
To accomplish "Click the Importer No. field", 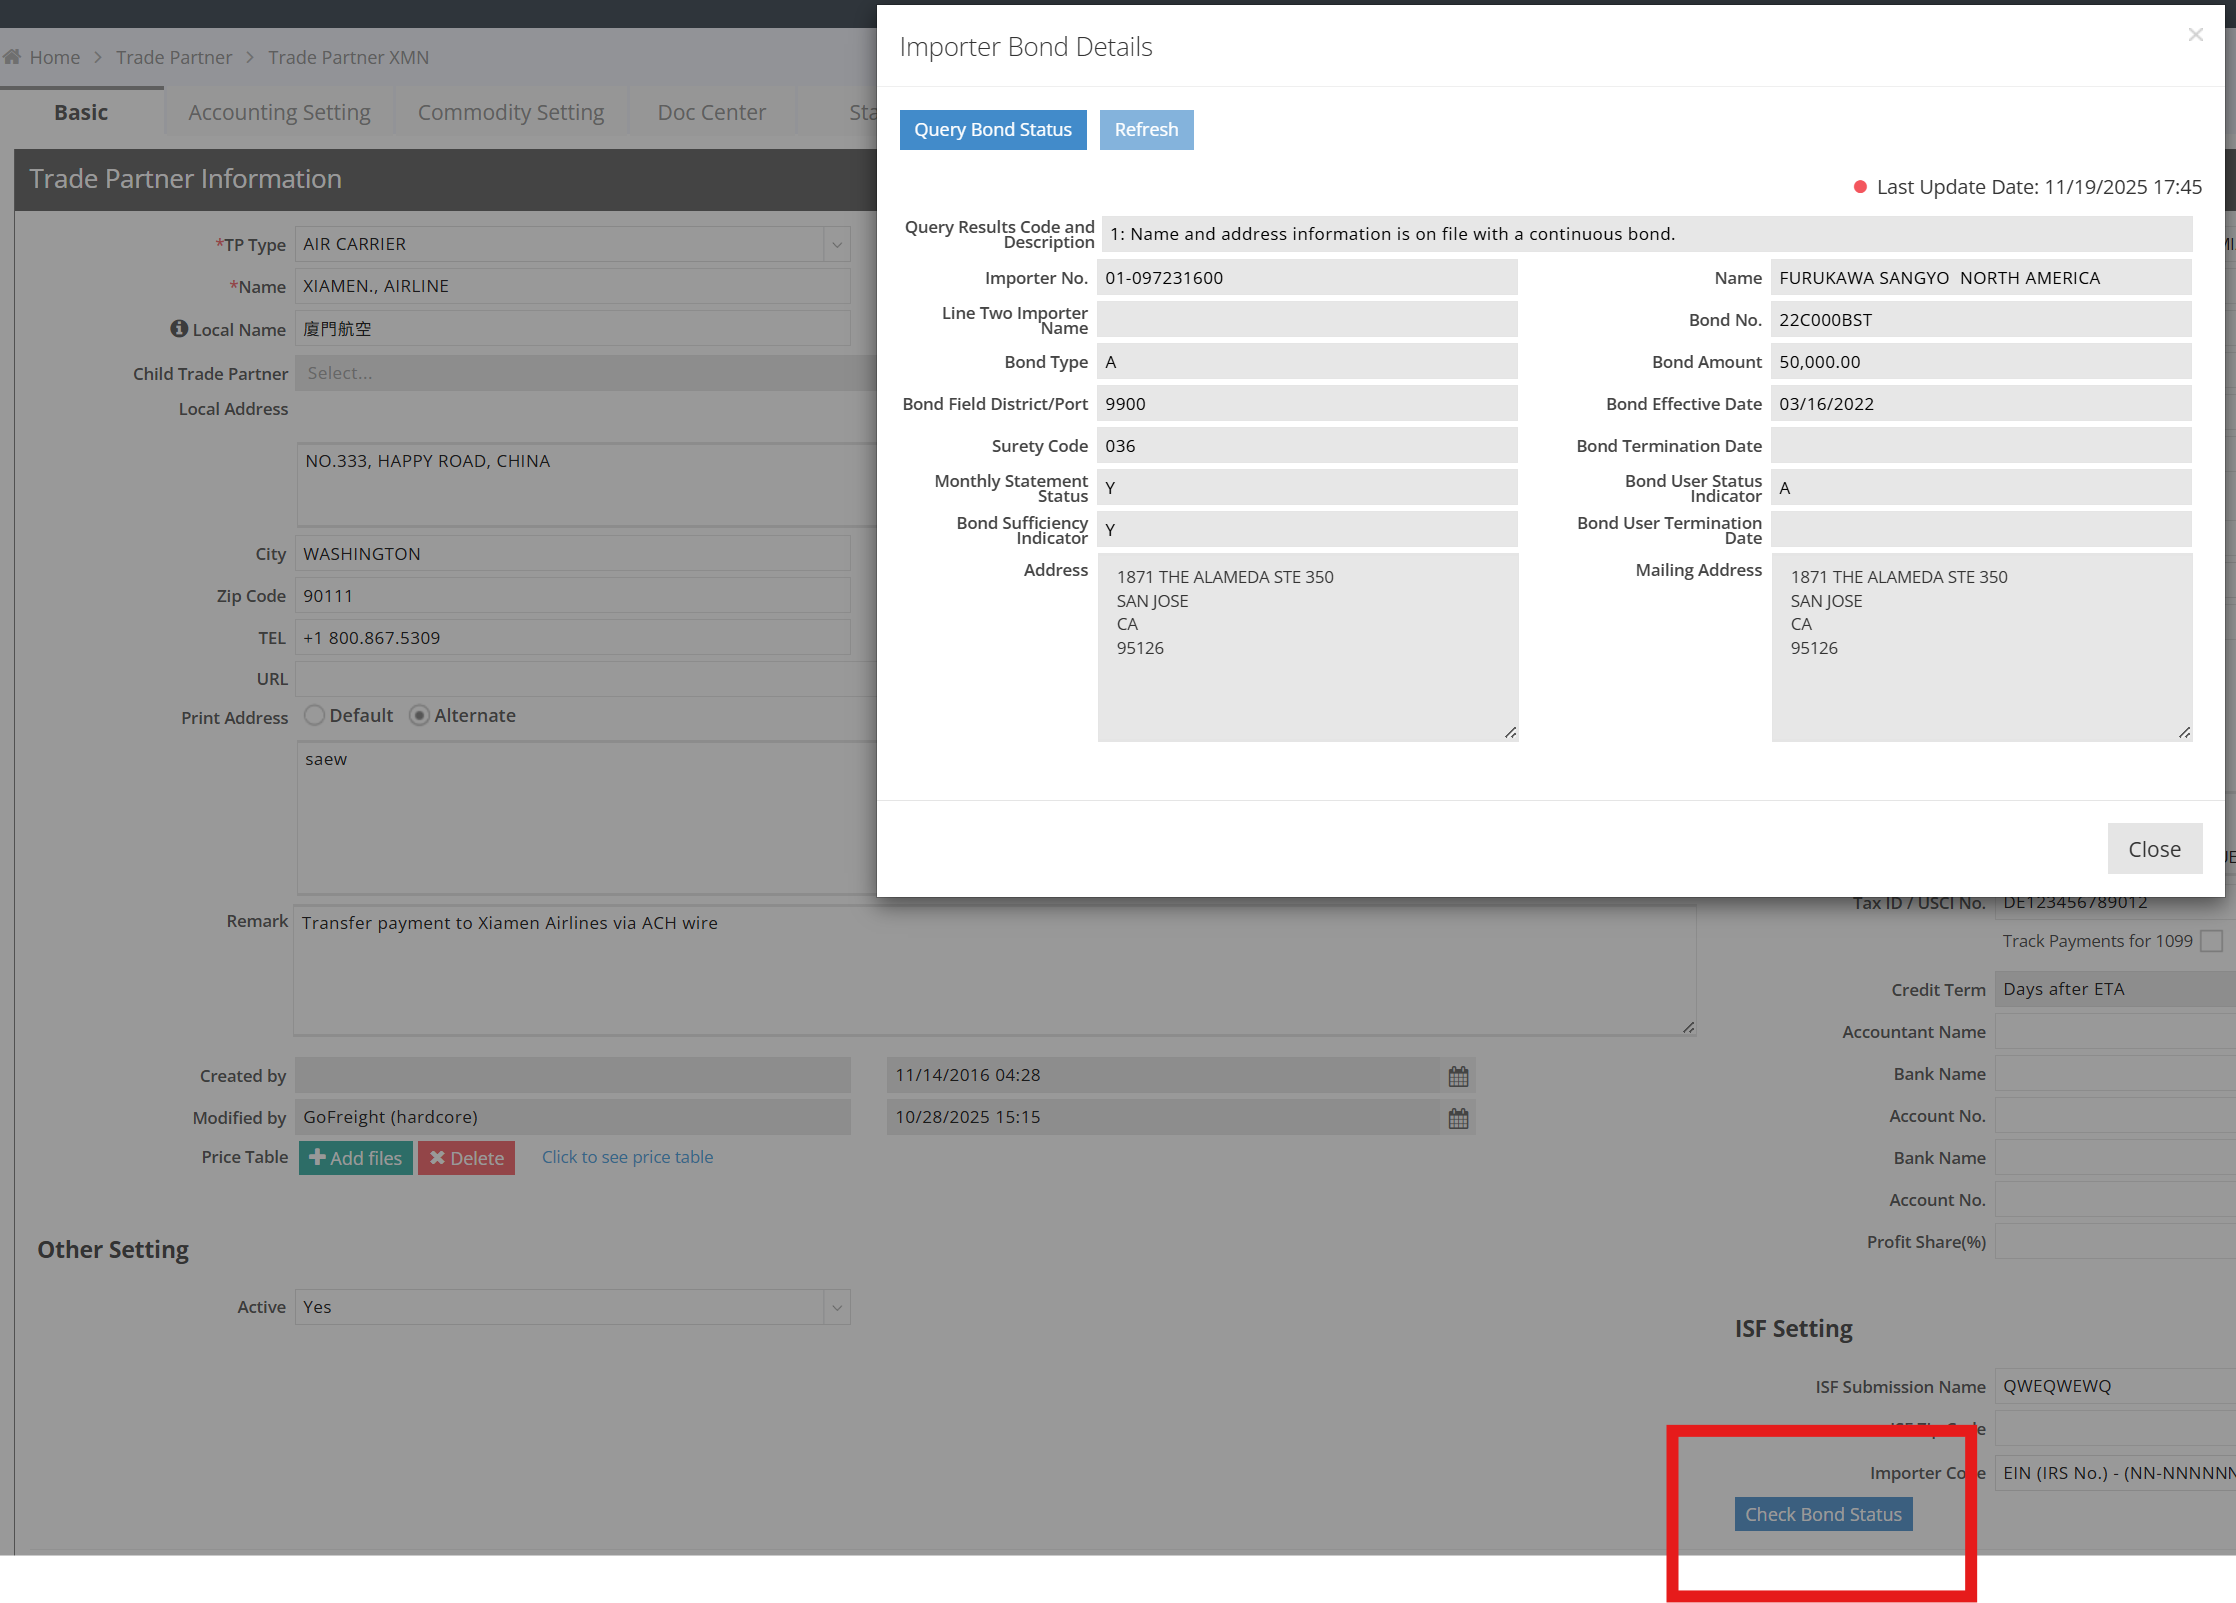I will pos(1306,278).
